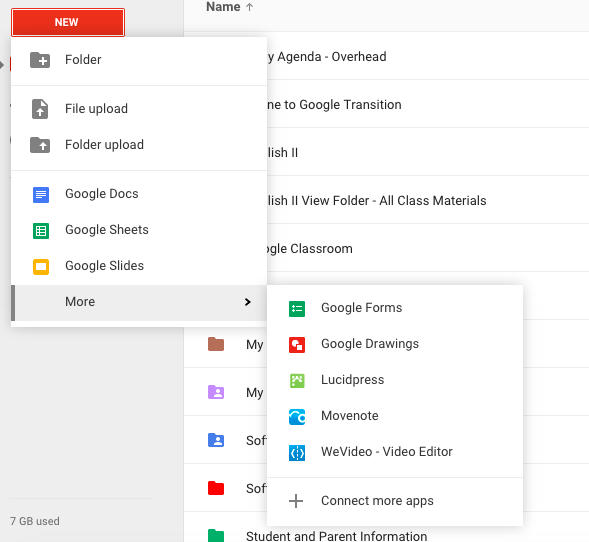Screen dimensions: 589x542
Task: Click the Google Forms icon
Action: click(x=297, y=309)
